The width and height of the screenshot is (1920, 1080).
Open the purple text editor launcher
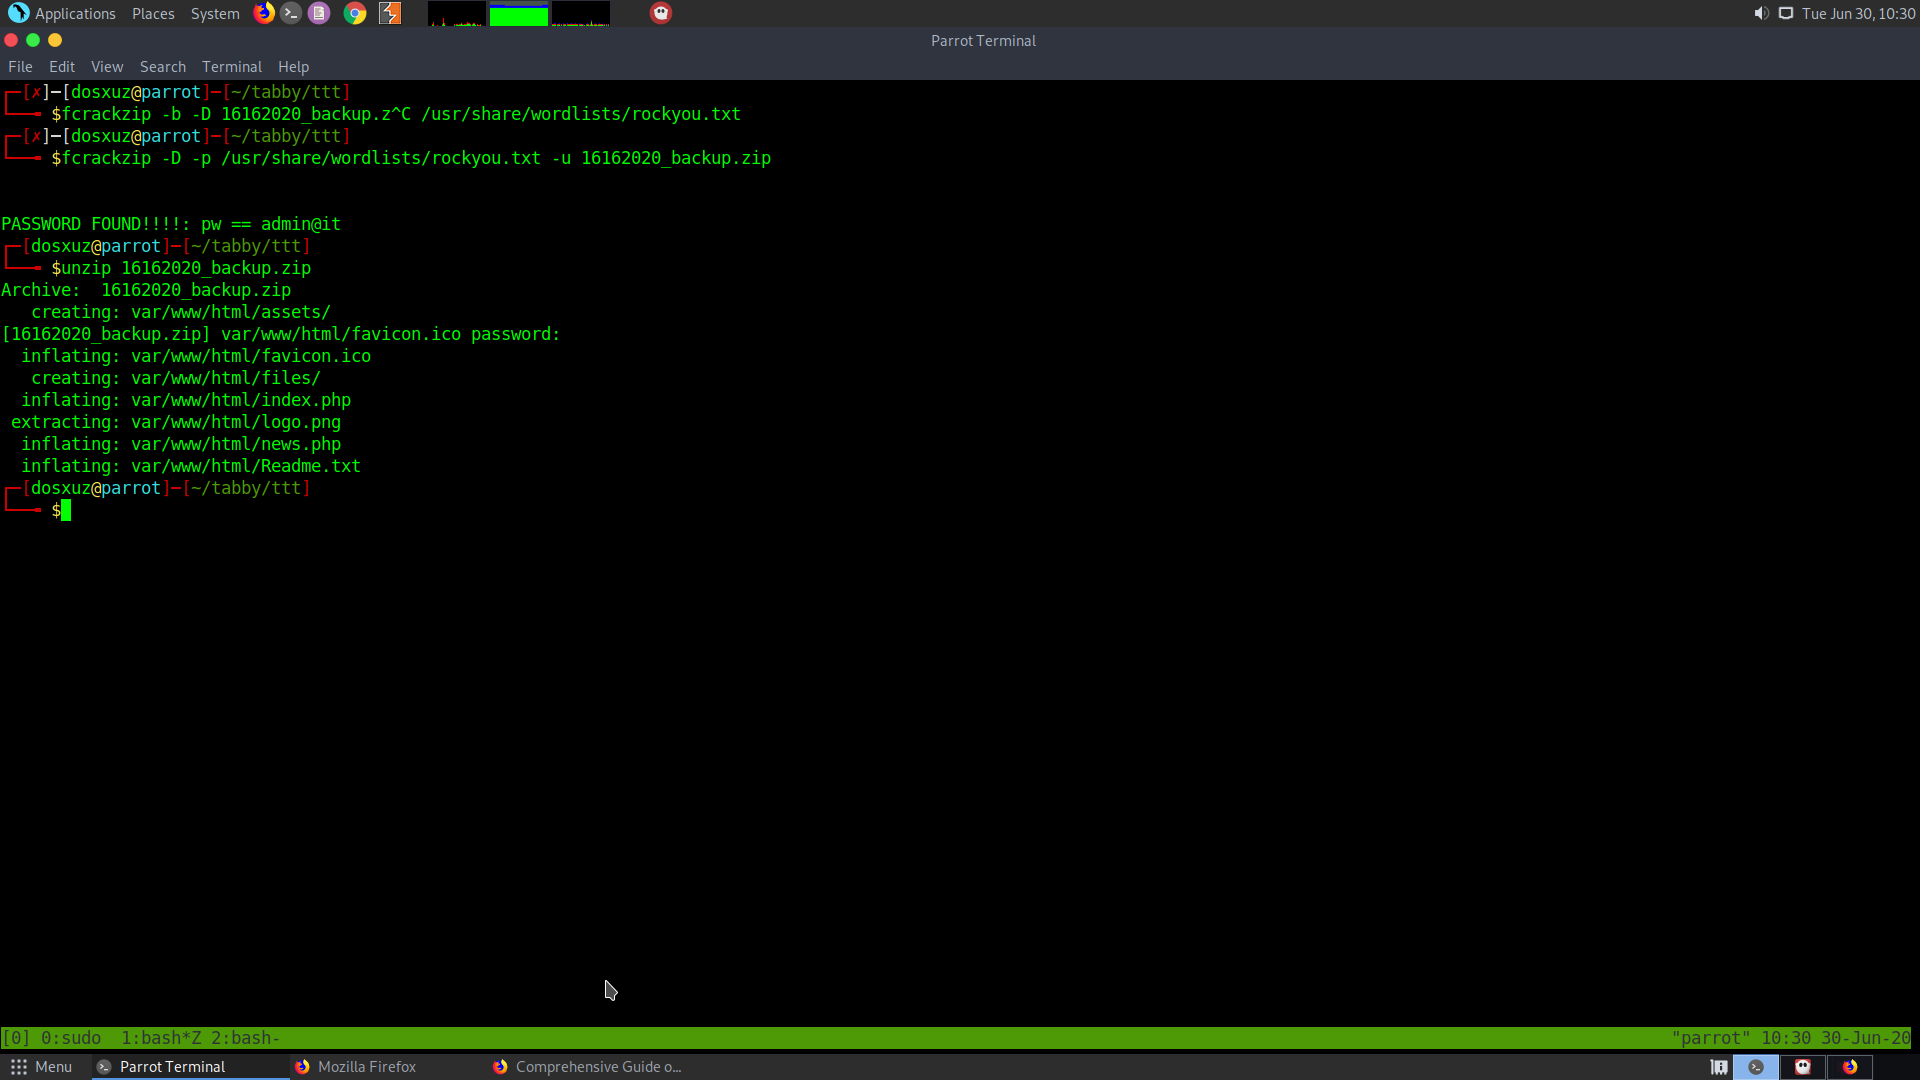(x=319, y=13)
